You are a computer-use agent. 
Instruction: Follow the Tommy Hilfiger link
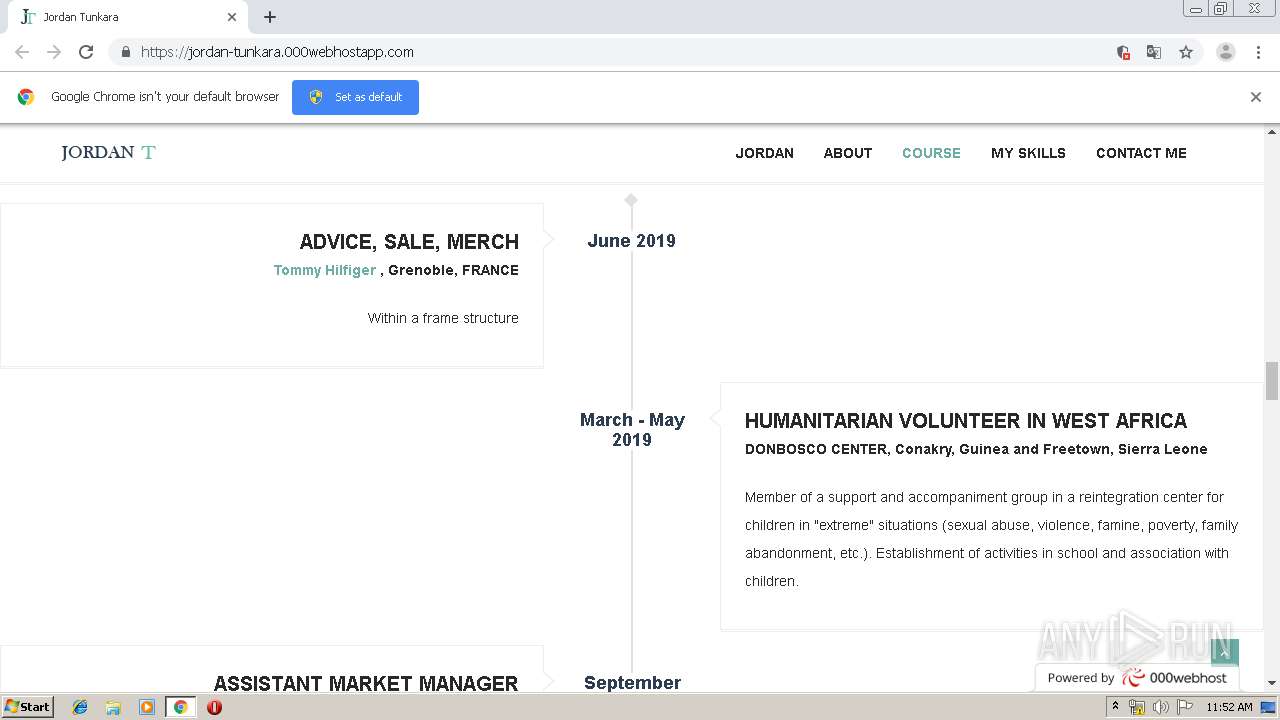(x=325, y=270)
